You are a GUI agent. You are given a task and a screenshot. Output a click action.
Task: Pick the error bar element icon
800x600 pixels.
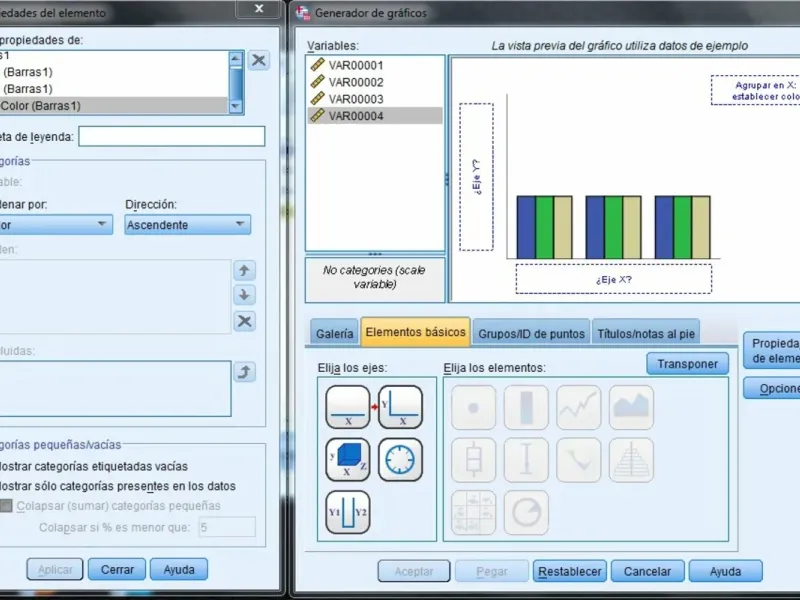(526, 460)
